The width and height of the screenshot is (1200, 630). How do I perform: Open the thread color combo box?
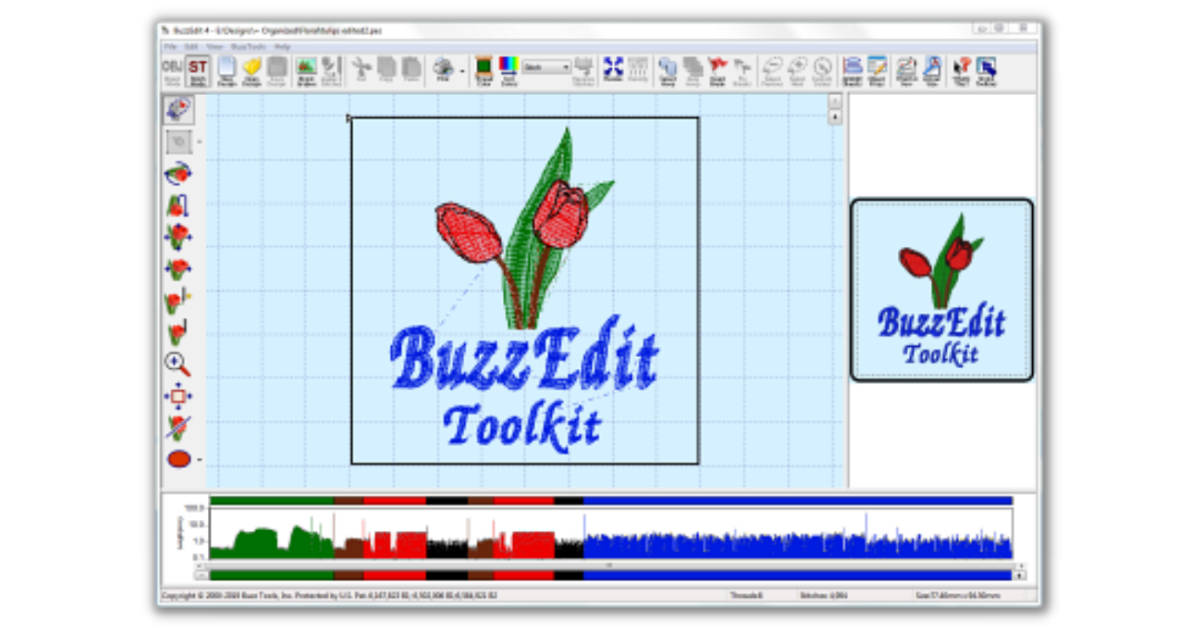click(546, 67)
